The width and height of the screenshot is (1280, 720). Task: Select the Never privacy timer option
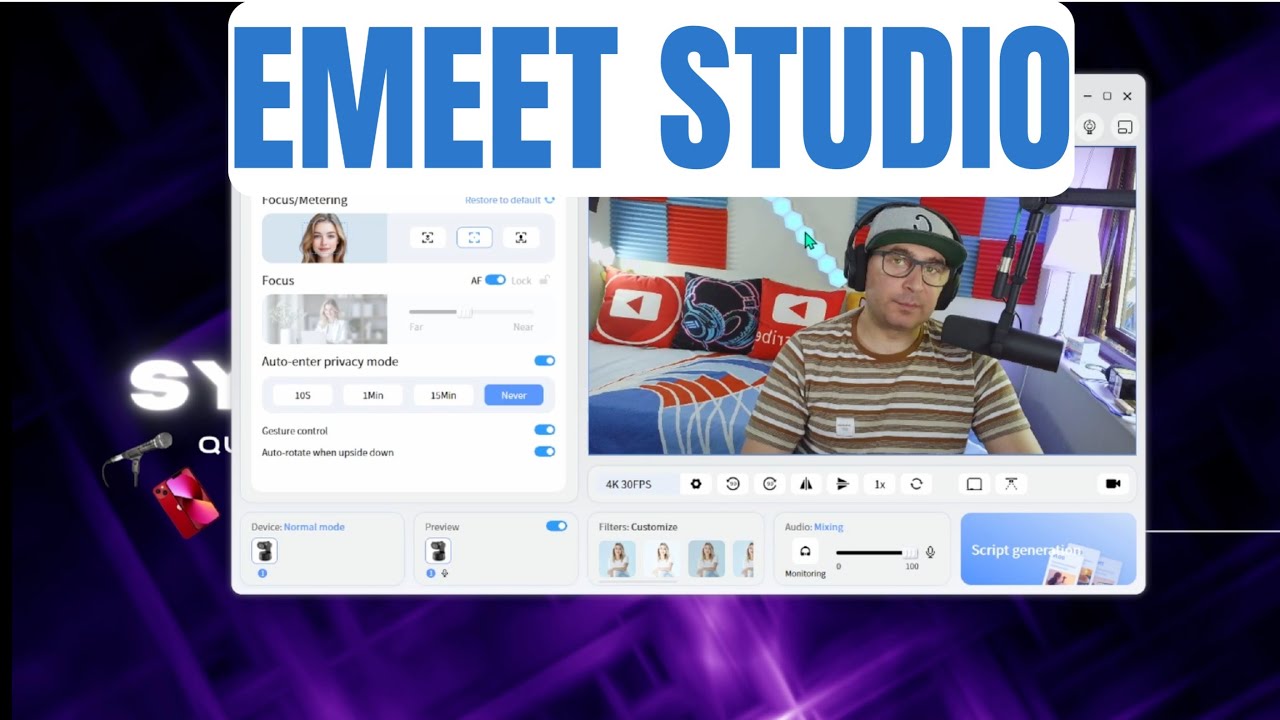point(514,395)
